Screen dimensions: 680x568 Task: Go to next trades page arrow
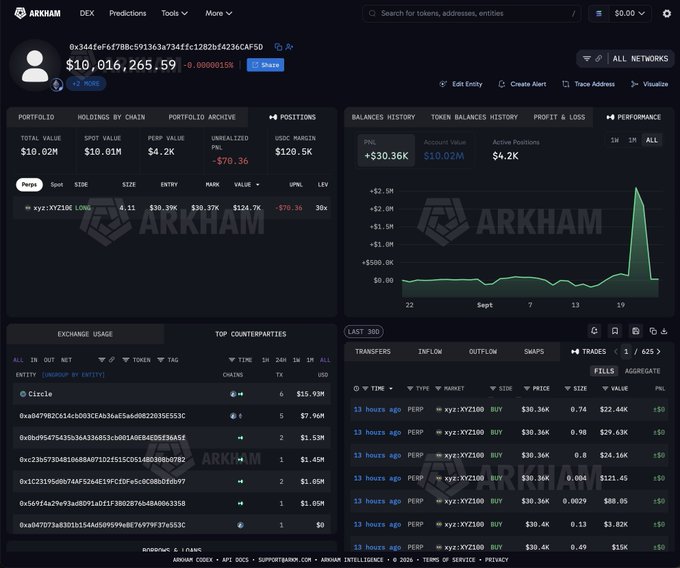pos(658,352)
